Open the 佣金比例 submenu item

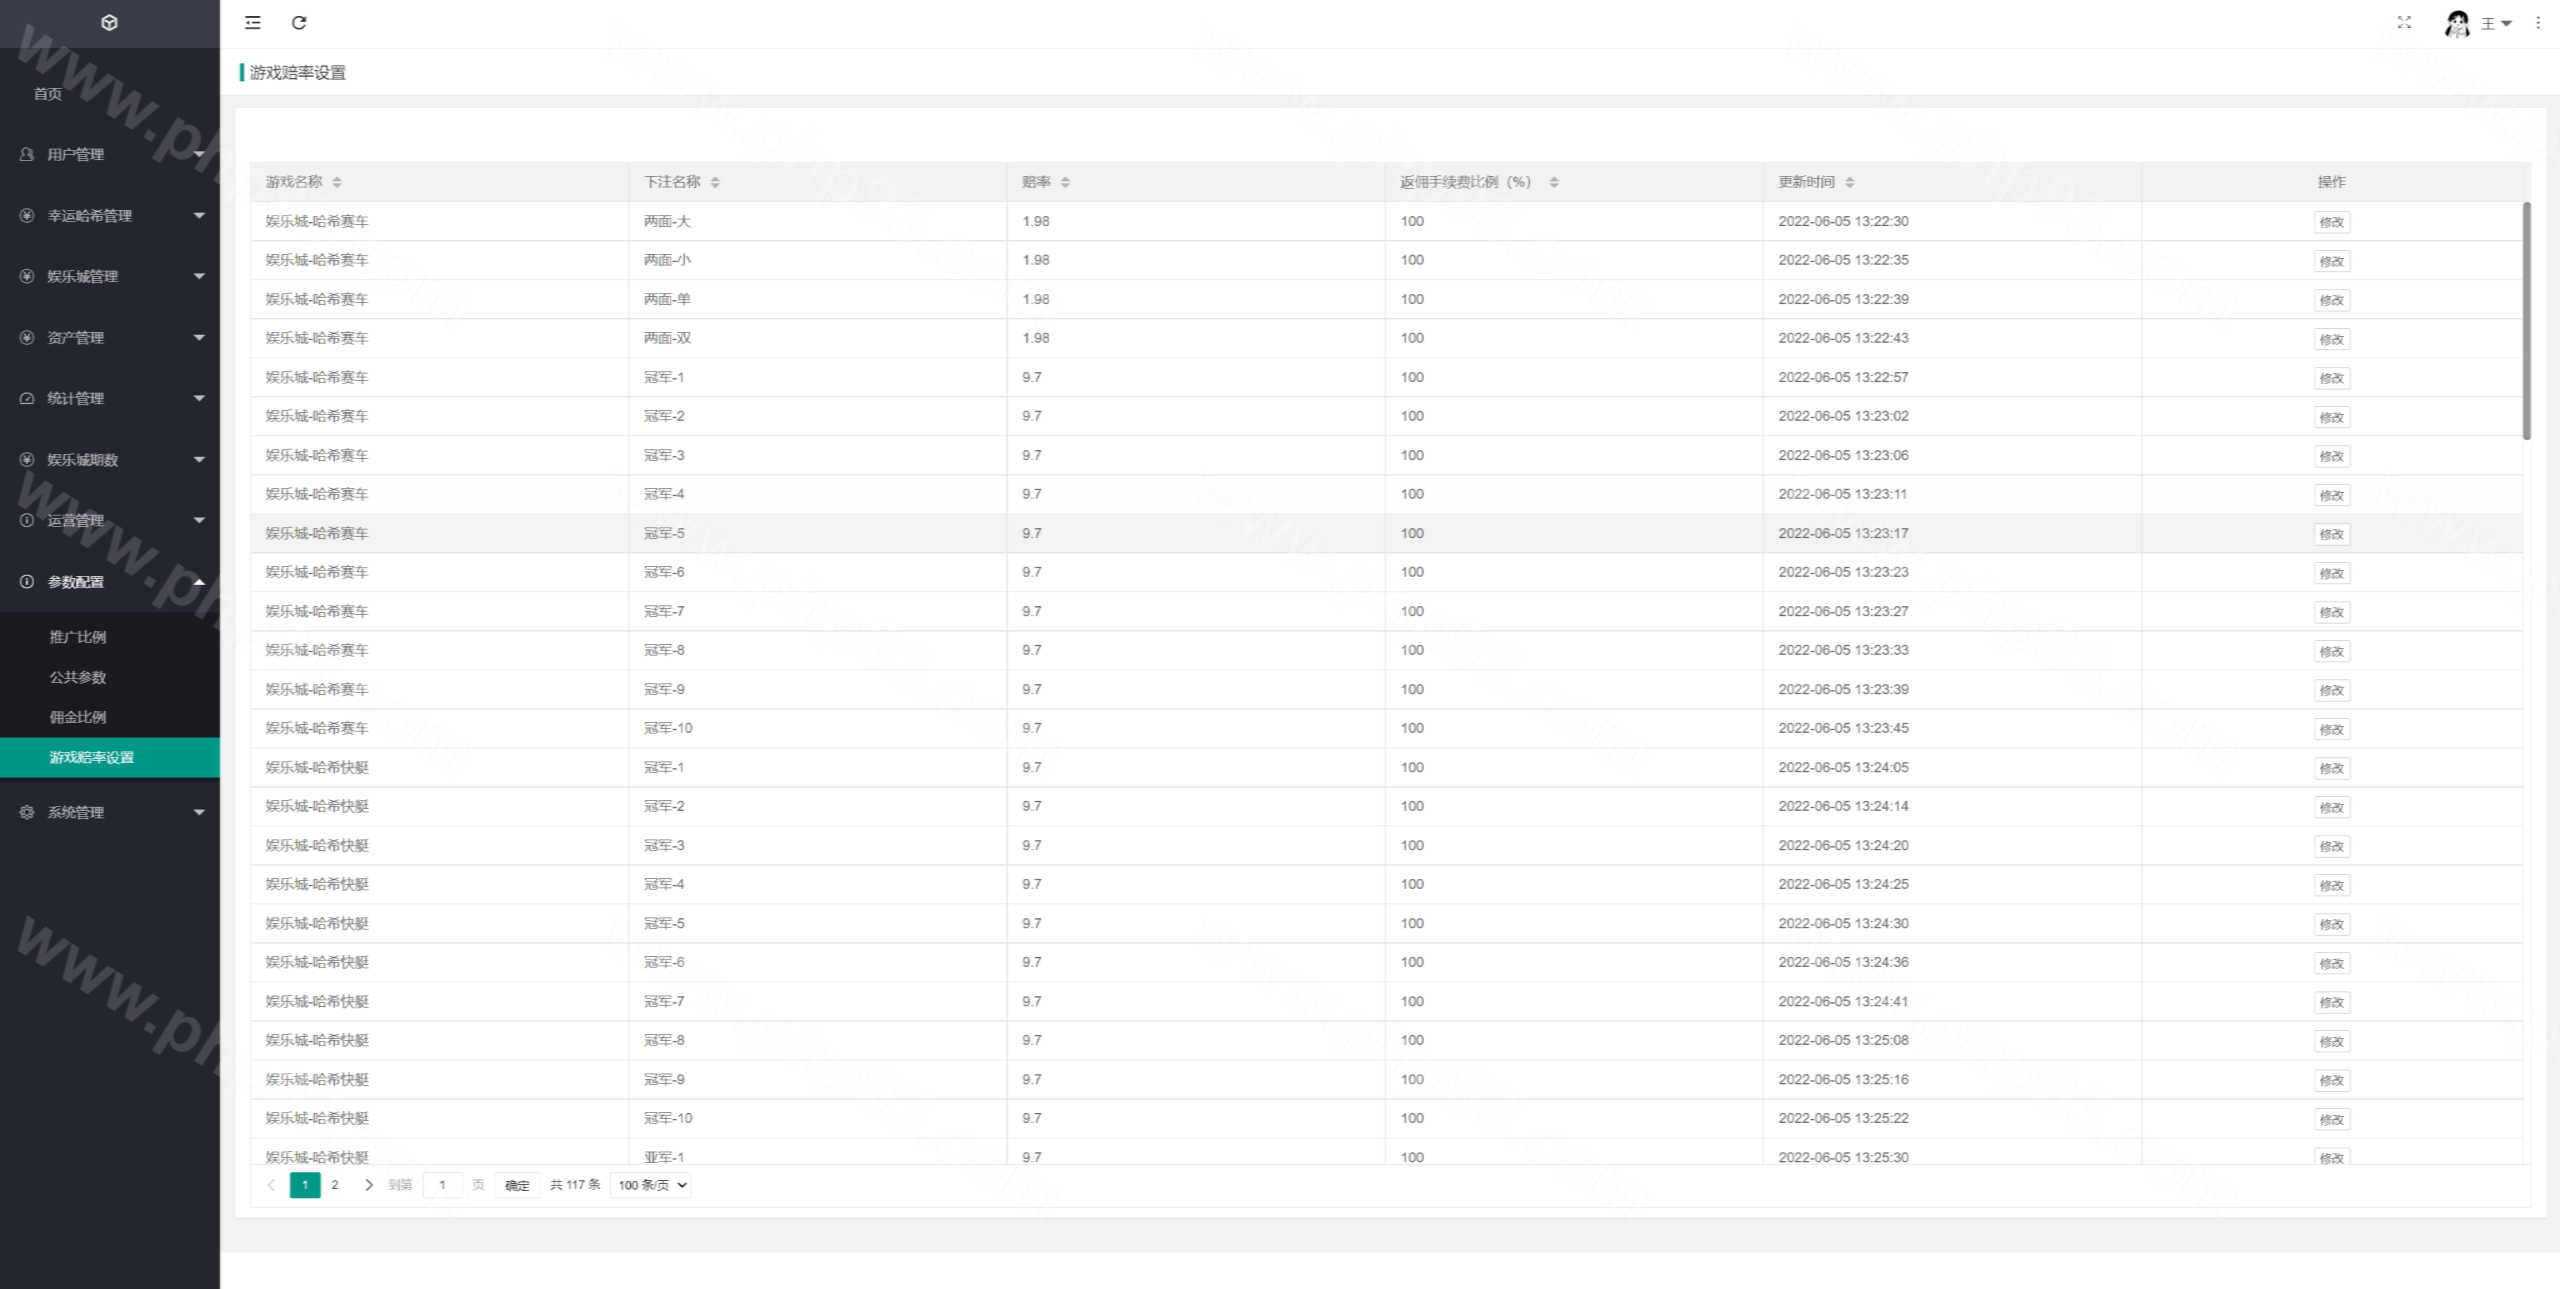click(x=78, y=717)
